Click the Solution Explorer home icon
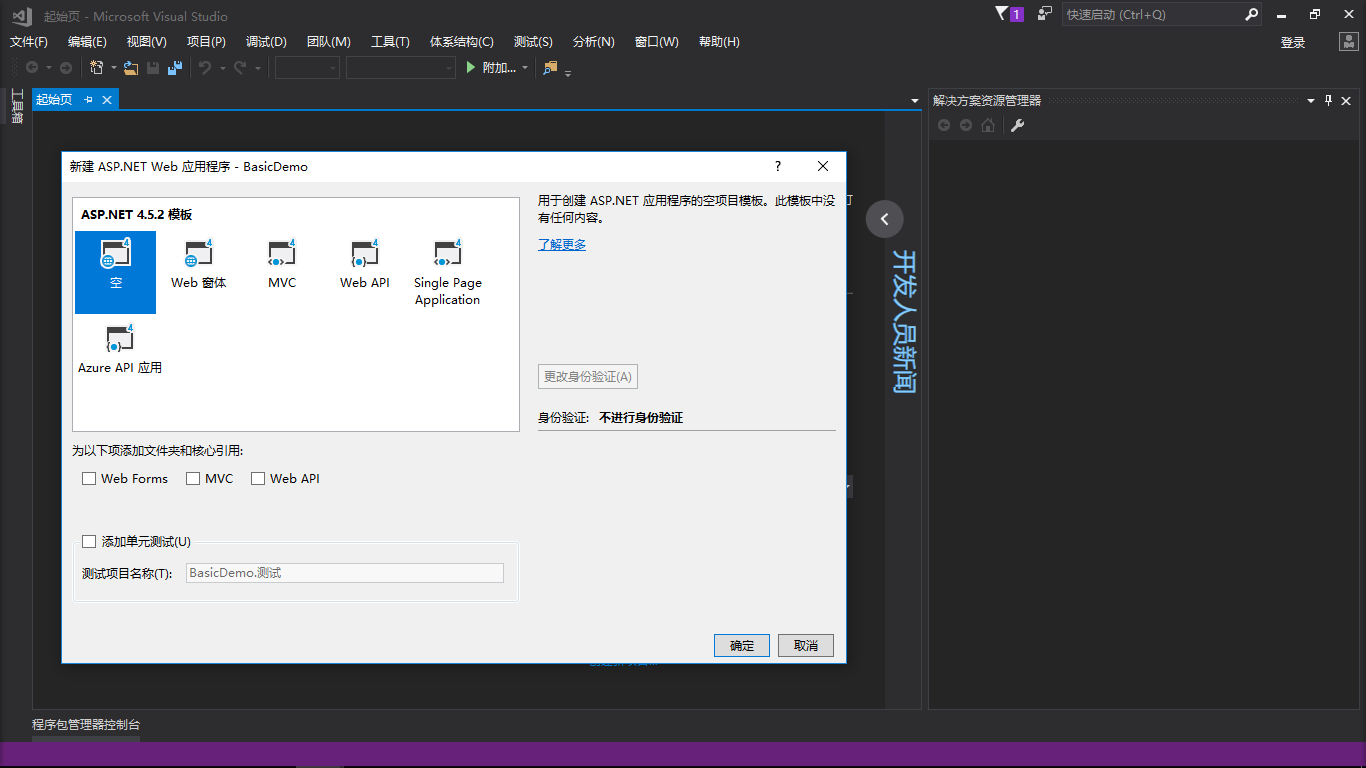Image resolution: width=1366 pixels, height=768 pixels. (x=988, y=125)
